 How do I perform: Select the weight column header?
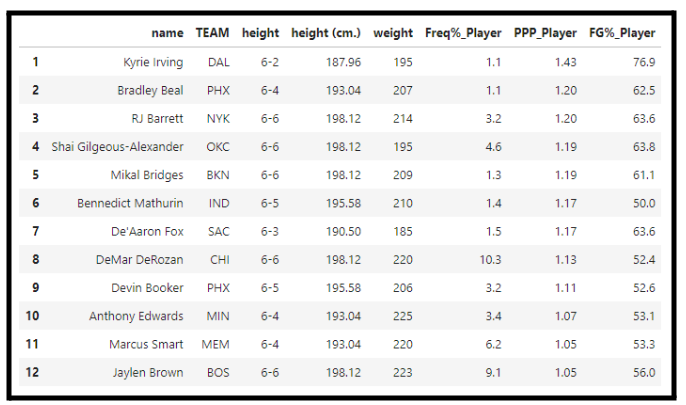(x=393, y=33)
